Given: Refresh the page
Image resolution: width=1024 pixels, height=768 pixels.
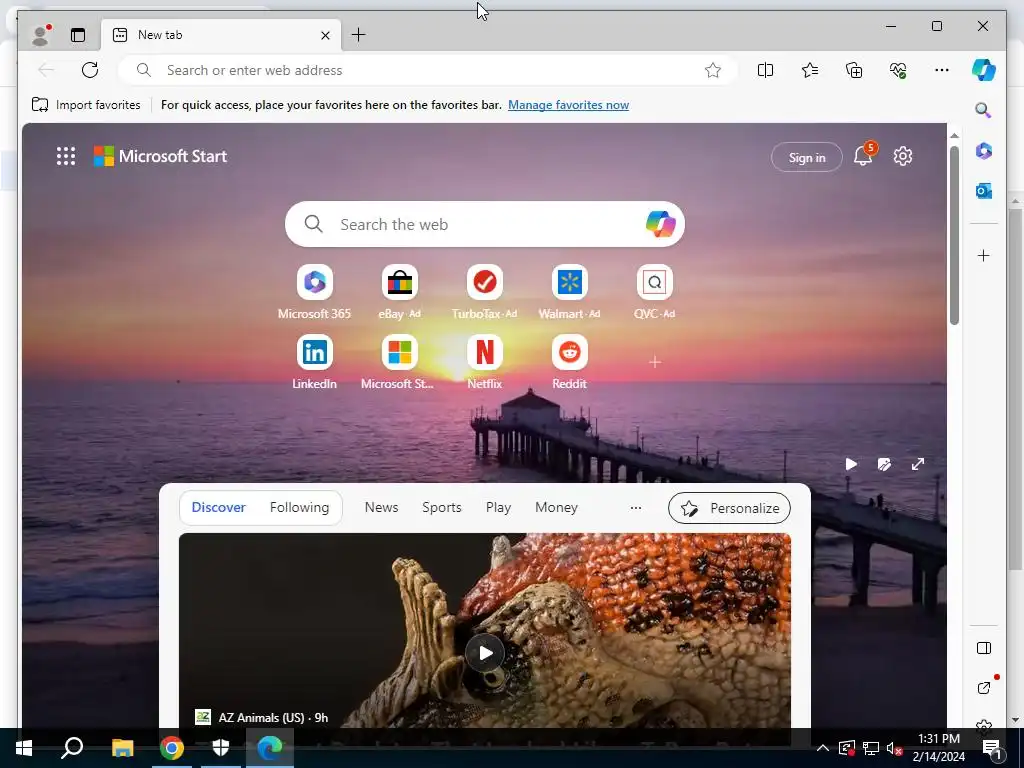Looking at the screenshot, I should (x=90, y=70).
